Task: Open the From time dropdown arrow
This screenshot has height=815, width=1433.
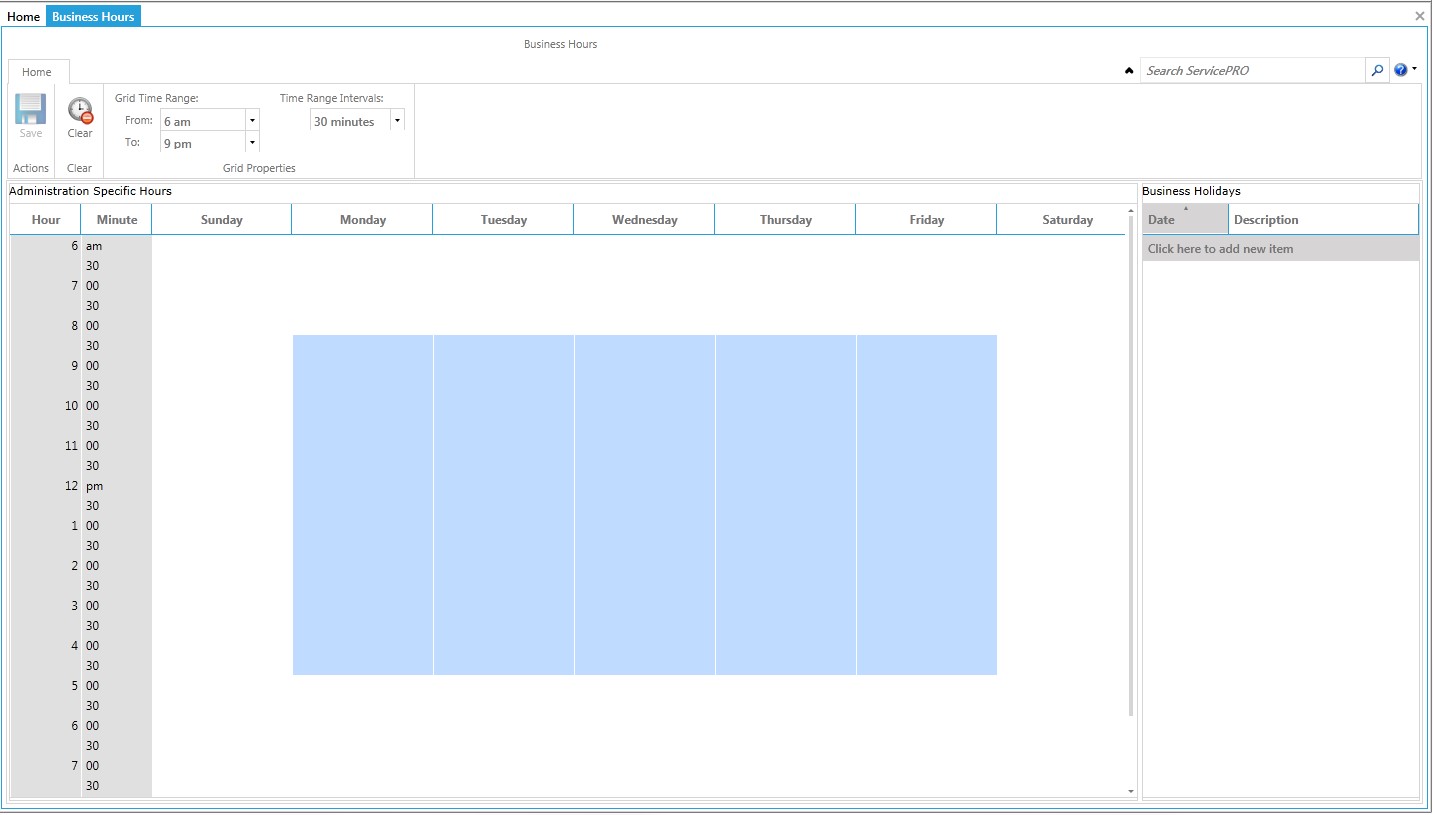Action: tap(252, 120)
